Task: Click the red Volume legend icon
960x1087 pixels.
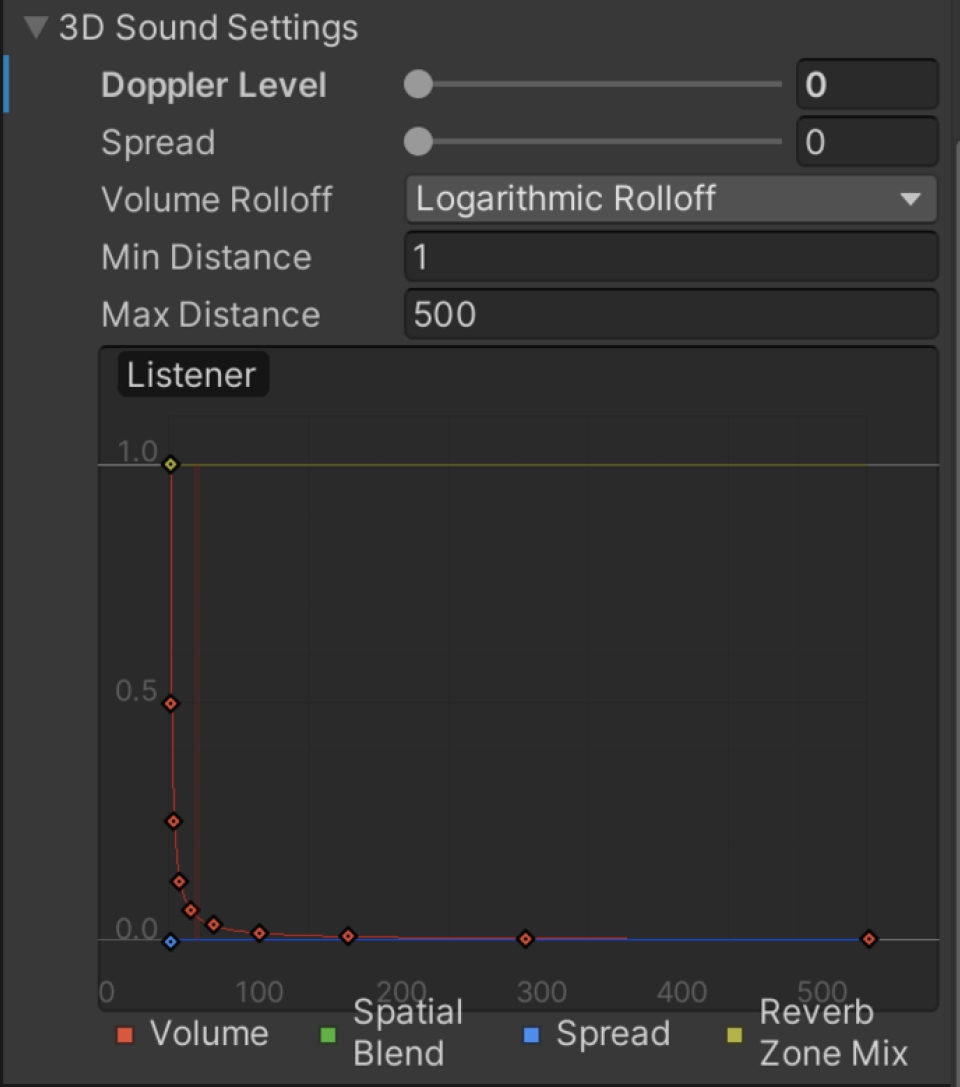Action: [125, 1034]
